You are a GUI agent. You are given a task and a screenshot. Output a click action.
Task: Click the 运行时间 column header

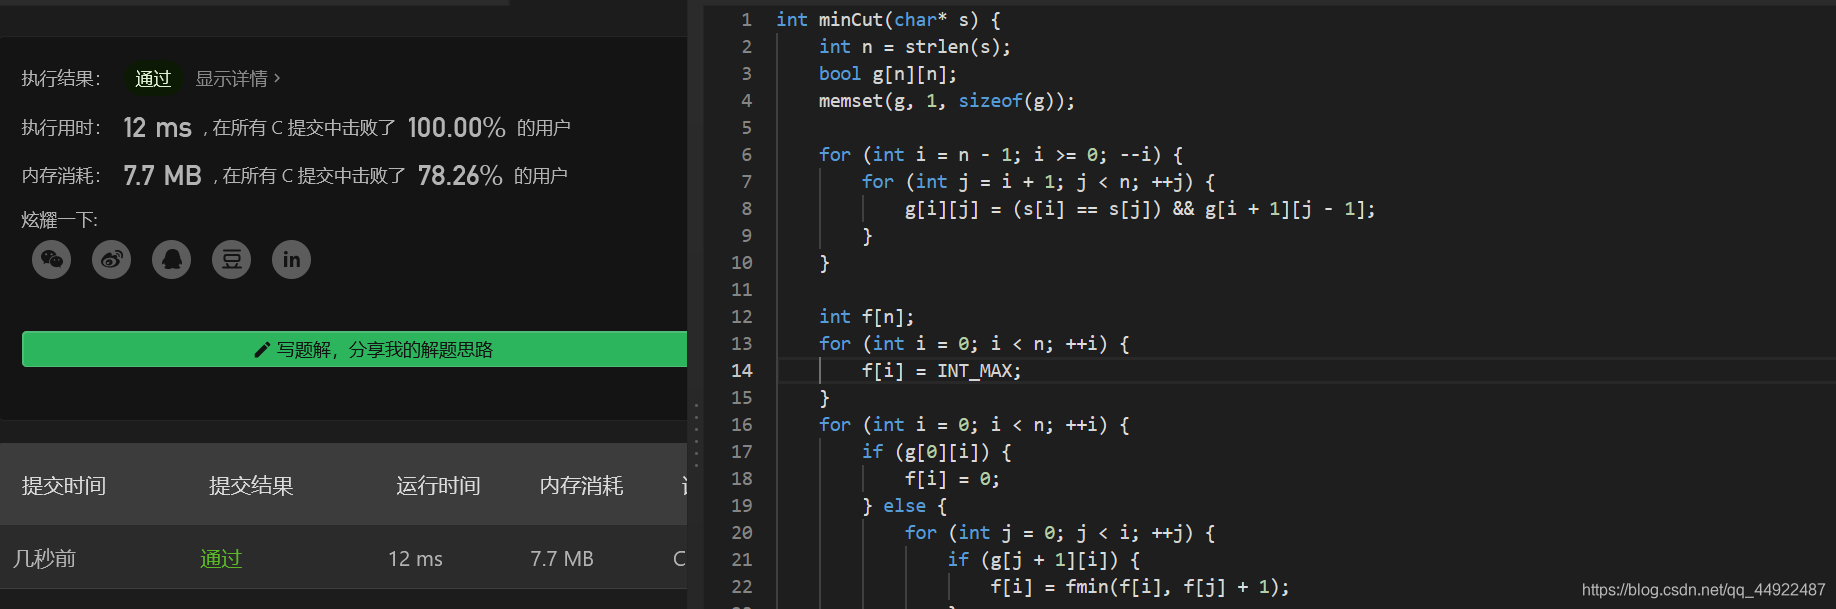pos(438,486)
